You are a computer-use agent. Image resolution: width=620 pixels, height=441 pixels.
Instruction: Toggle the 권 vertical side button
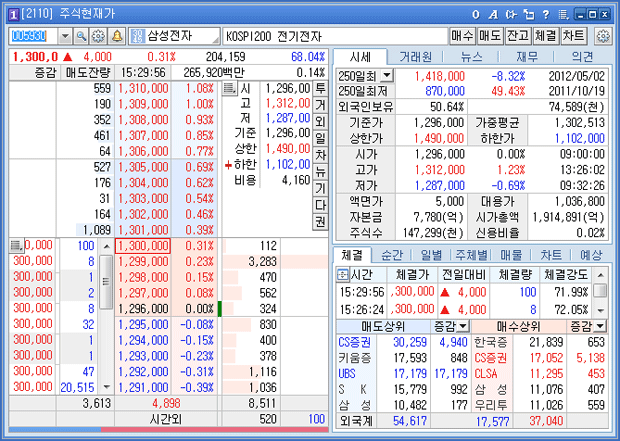pos(320,221)
